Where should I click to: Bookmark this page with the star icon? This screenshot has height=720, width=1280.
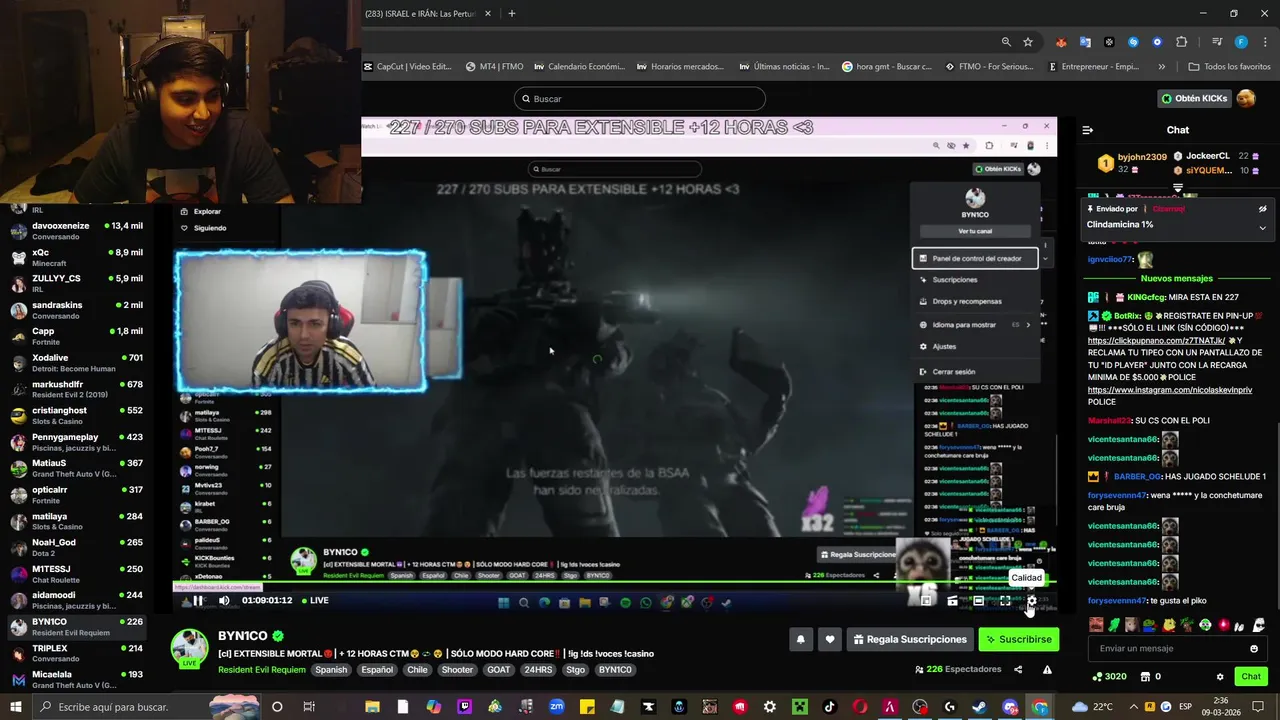(1028, 42)
